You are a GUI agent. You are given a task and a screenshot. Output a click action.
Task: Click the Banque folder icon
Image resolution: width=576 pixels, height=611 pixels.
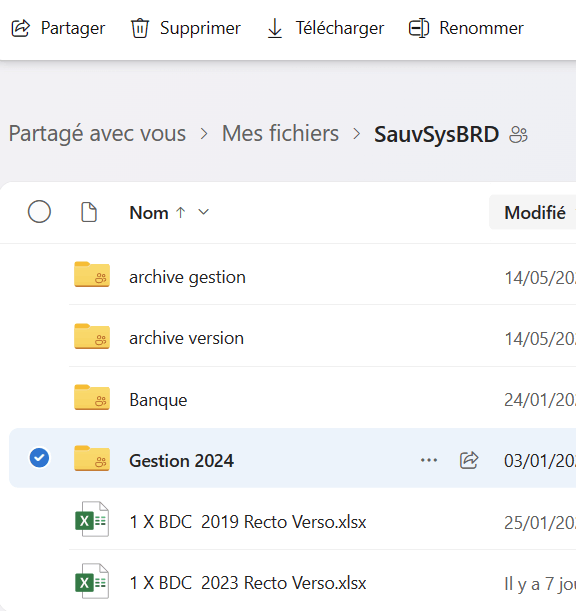pos(92,397)
